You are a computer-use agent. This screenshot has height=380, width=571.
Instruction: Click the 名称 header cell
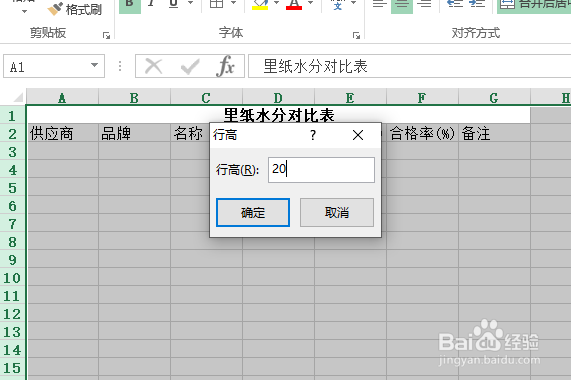[189, 133]
